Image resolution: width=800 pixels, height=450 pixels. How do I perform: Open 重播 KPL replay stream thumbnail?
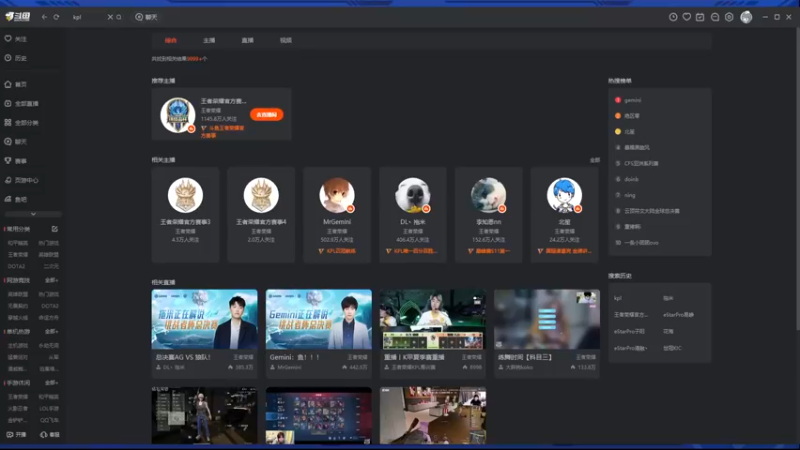click(433, 319)
